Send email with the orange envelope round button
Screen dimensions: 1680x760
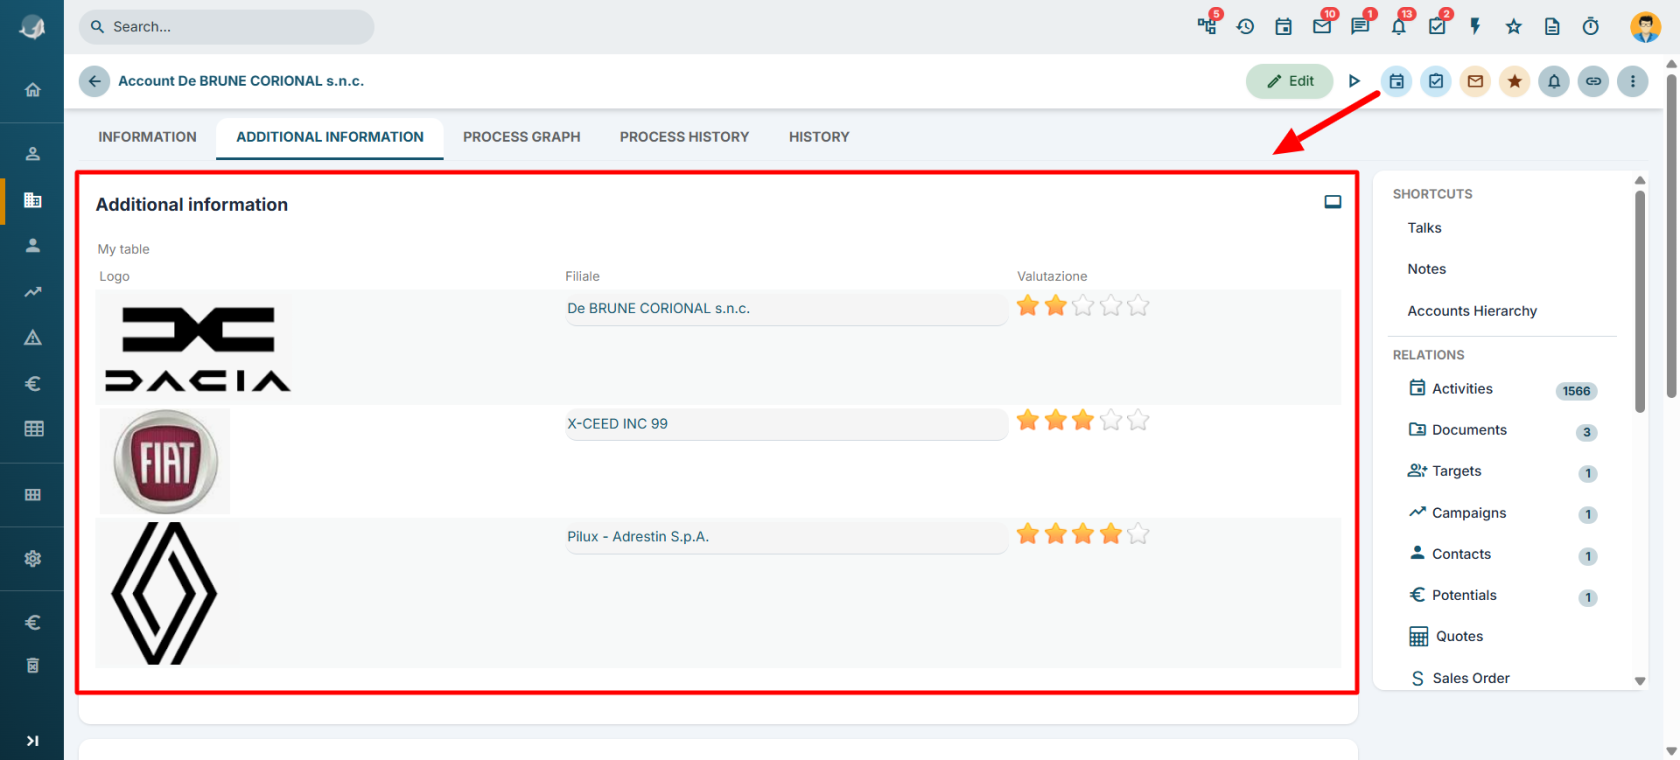pyautogui.click(x=1475, y=81)
